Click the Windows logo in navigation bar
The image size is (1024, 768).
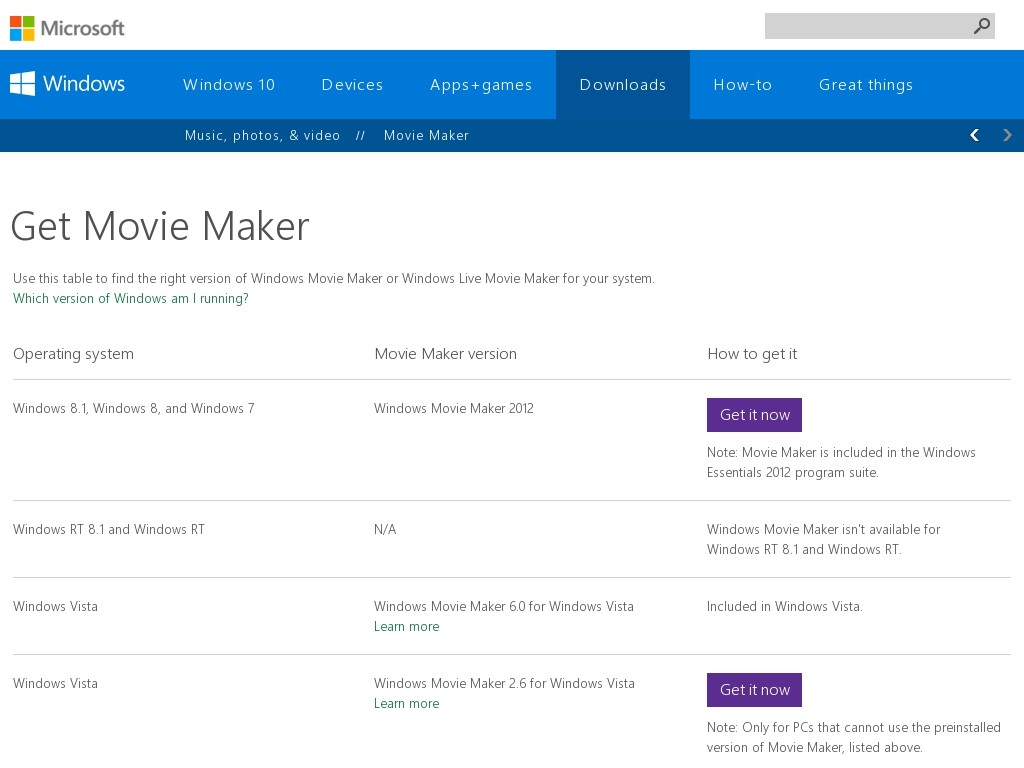67,84
